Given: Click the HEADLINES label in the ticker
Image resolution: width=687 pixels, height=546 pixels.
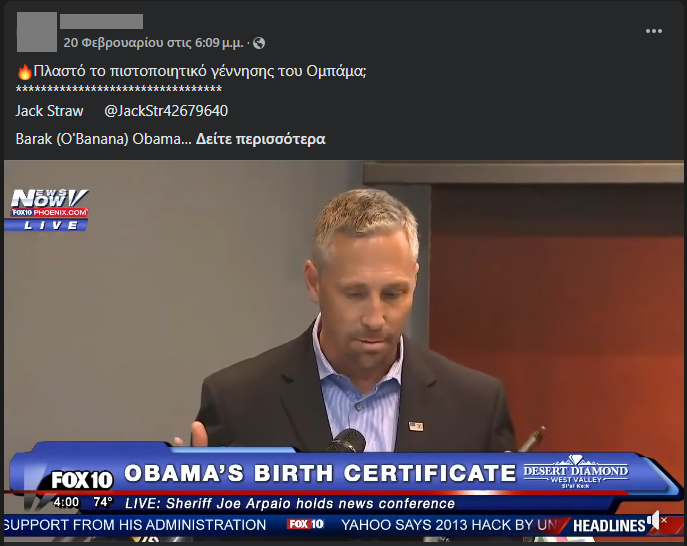Looking at the screenshot, I should click(x=609, y=525).
